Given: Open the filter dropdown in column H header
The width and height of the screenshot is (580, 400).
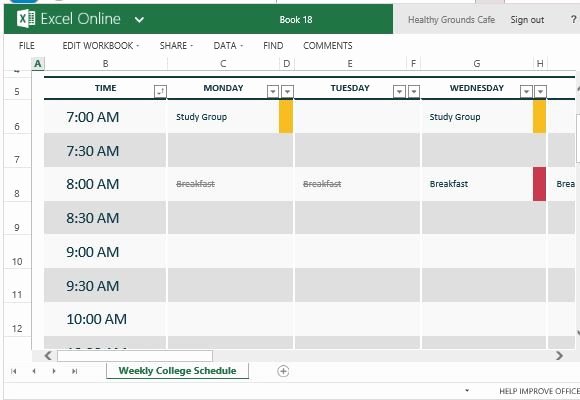Looking at the screenshot, I should 540,91.
